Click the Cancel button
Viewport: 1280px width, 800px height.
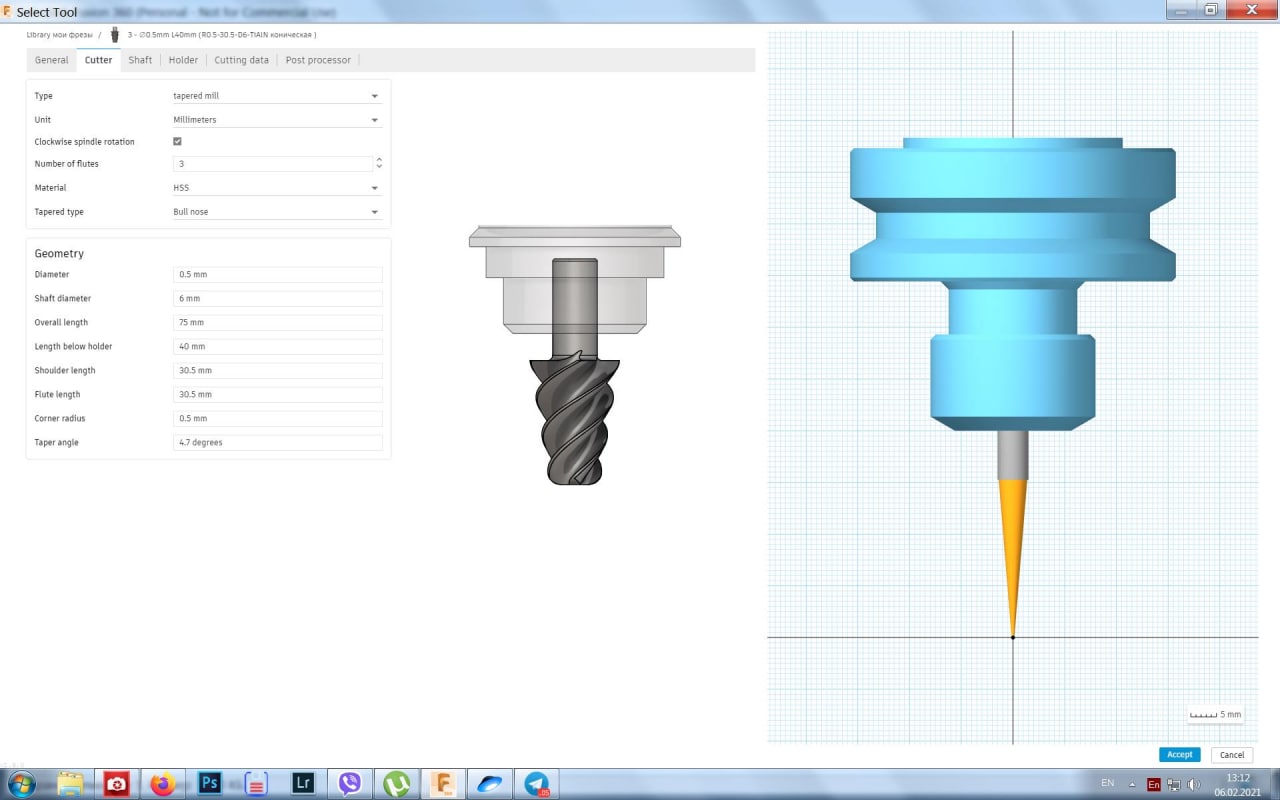[x=1232, y=755]
